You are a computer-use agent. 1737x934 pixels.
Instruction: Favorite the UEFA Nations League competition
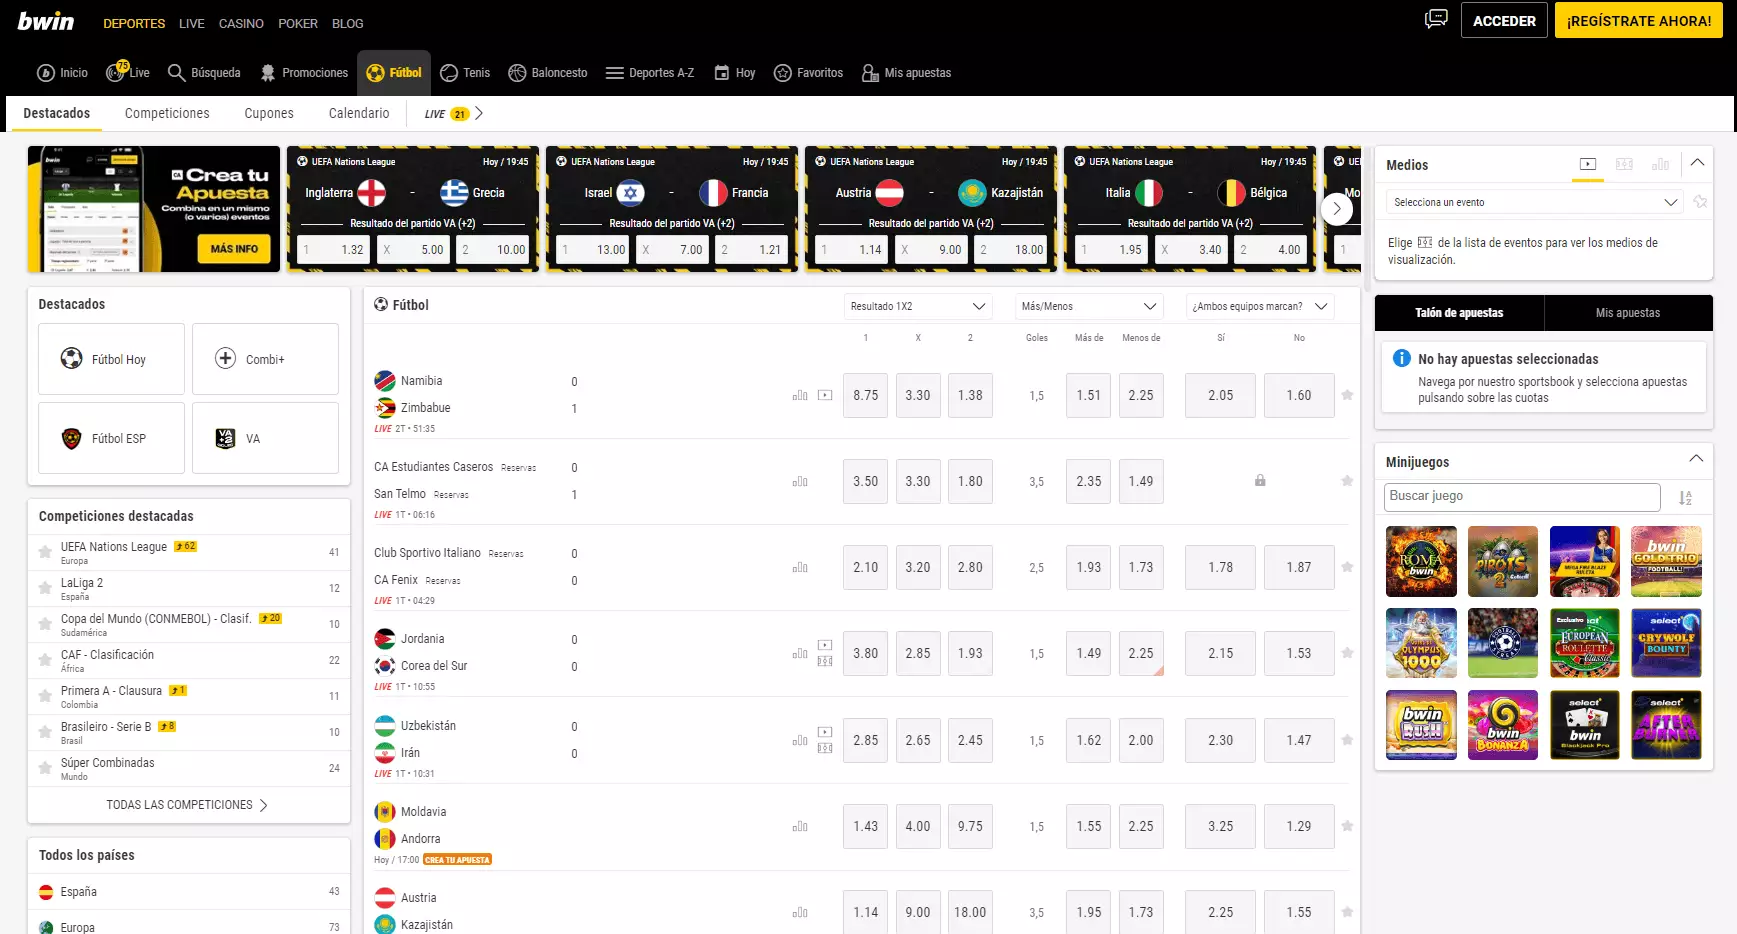click(x=45, y=552)
